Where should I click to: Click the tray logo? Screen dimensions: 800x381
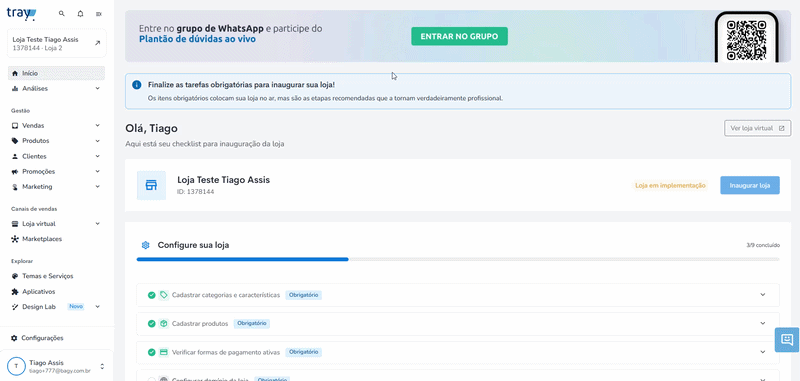pyautogui.click(x=21, y=13)
